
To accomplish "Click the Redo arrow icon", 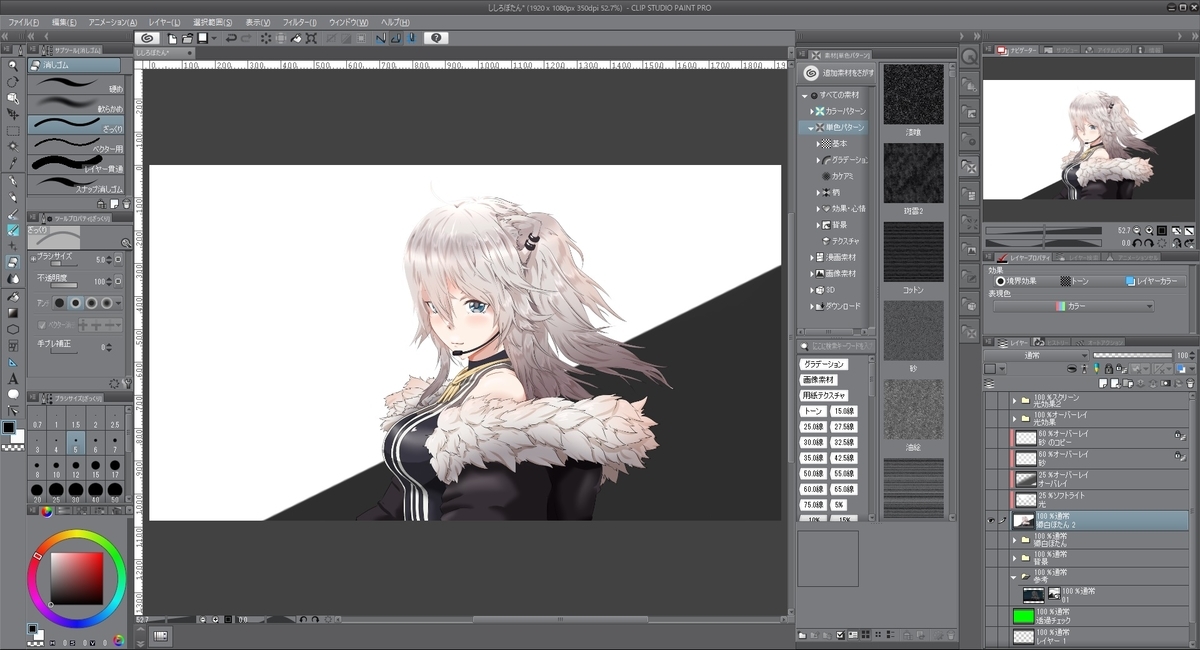I will (247, 38).
